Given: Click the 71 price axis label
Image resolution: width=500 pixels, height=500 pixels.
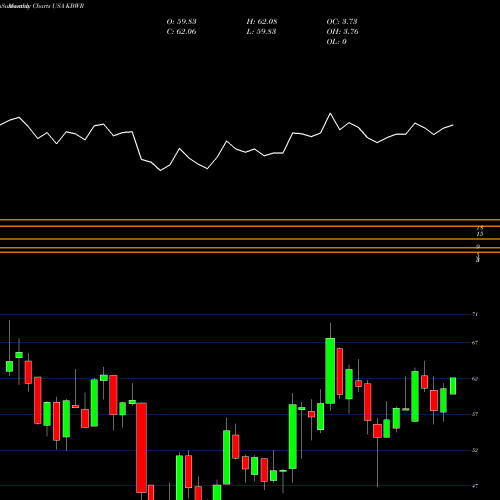Looking at the screenshot, I should 475,314.
